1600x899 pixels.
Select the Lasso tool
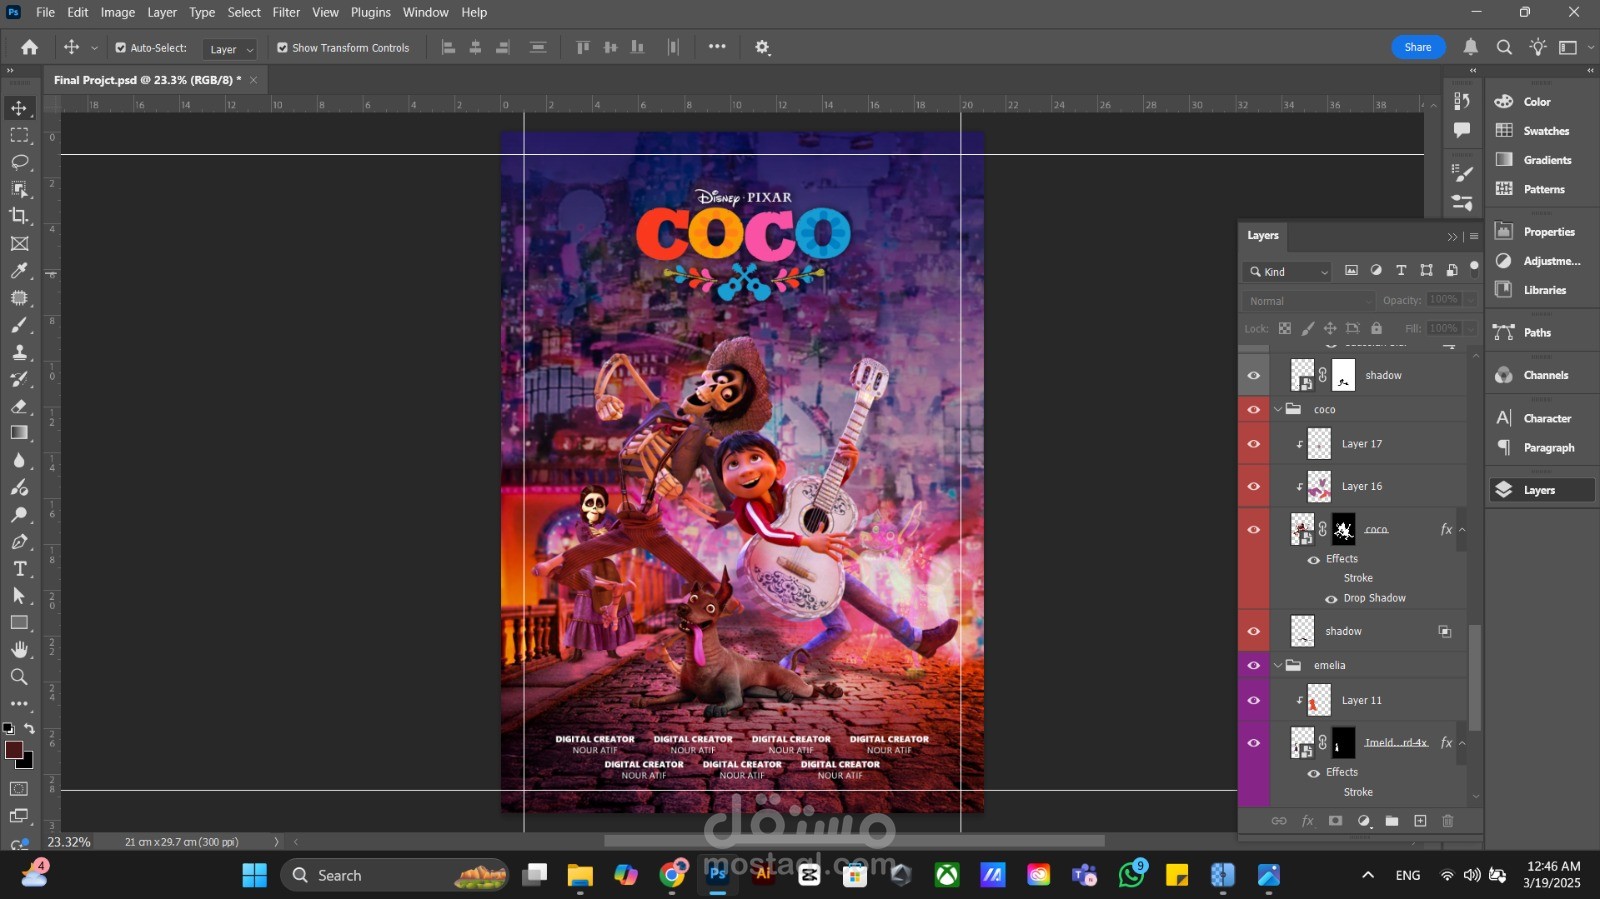[19, 162]
